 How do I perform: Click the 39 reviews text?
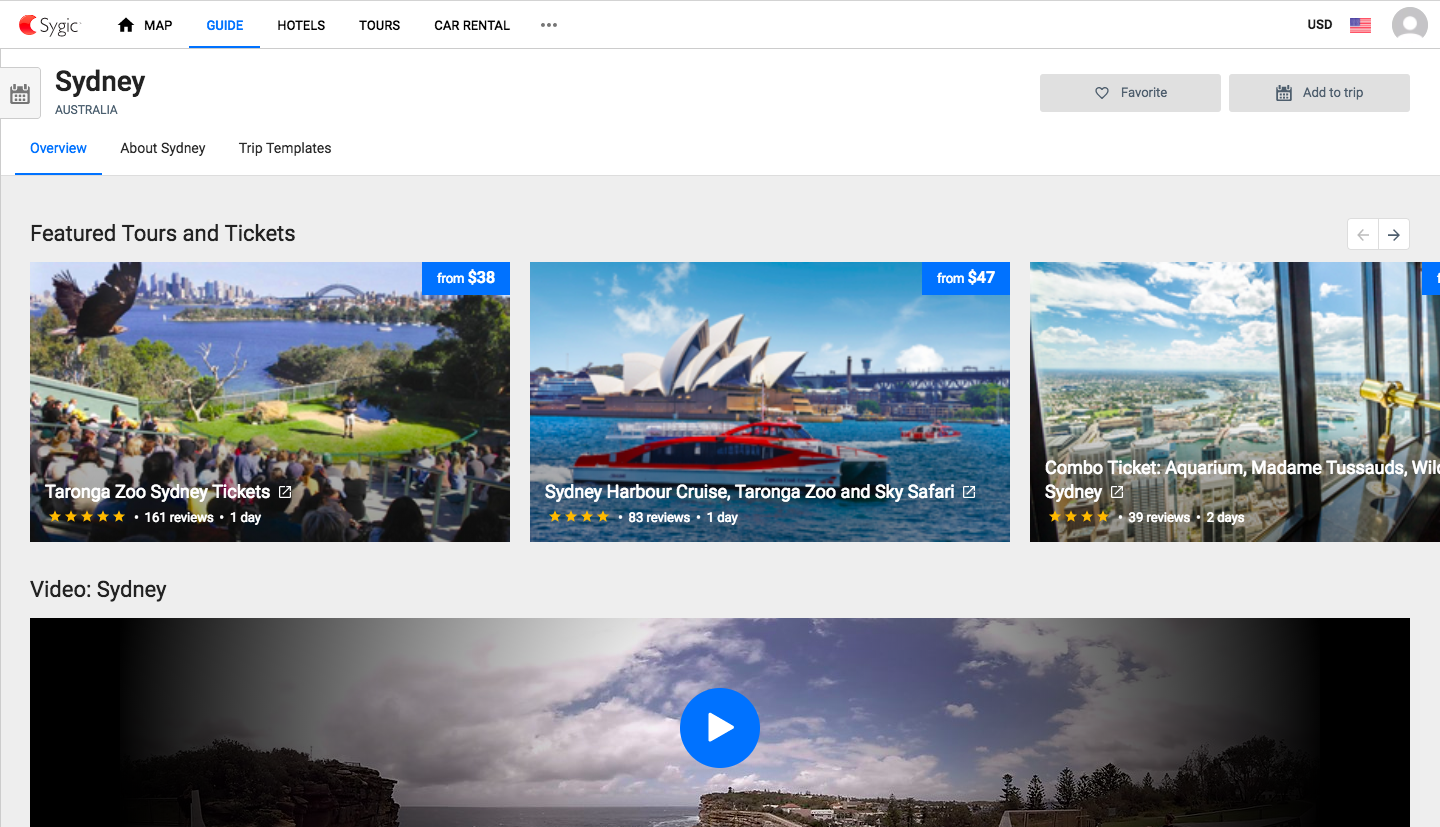[1159, 518]
